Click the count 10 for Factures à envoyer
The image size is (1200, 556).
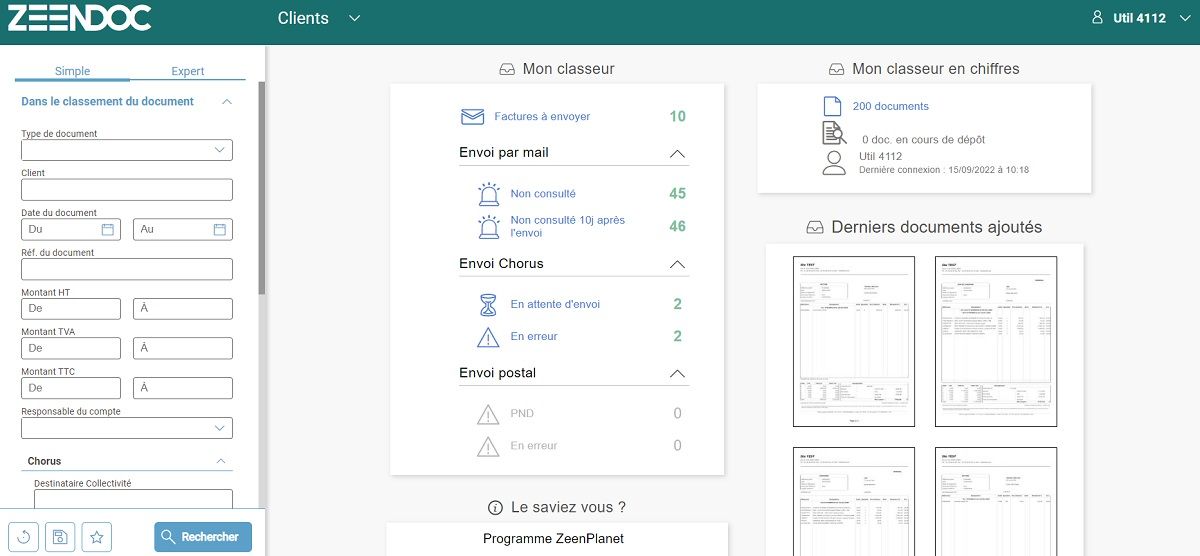point(677,117)
